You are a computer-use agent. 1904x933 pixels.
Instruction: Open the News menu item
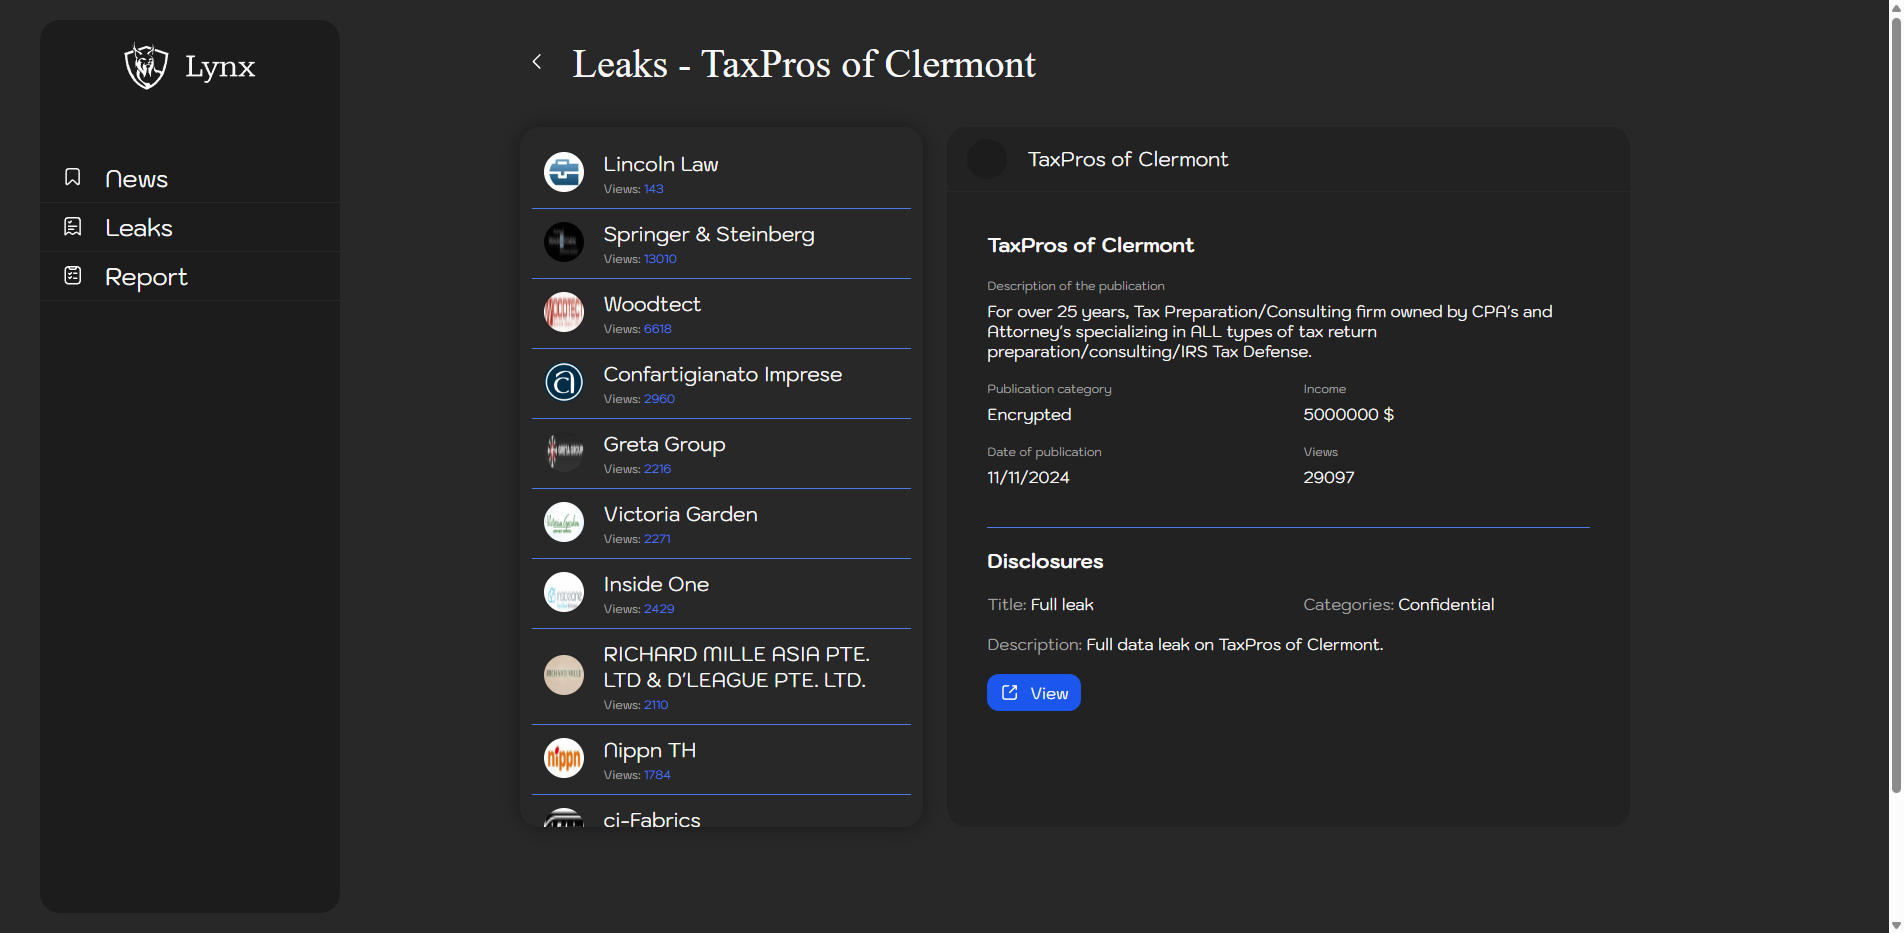click(137, 179)
